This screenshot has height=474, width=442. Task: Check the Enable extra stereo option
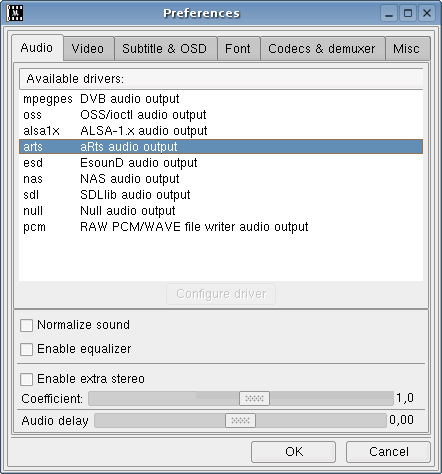coord(26,379)
